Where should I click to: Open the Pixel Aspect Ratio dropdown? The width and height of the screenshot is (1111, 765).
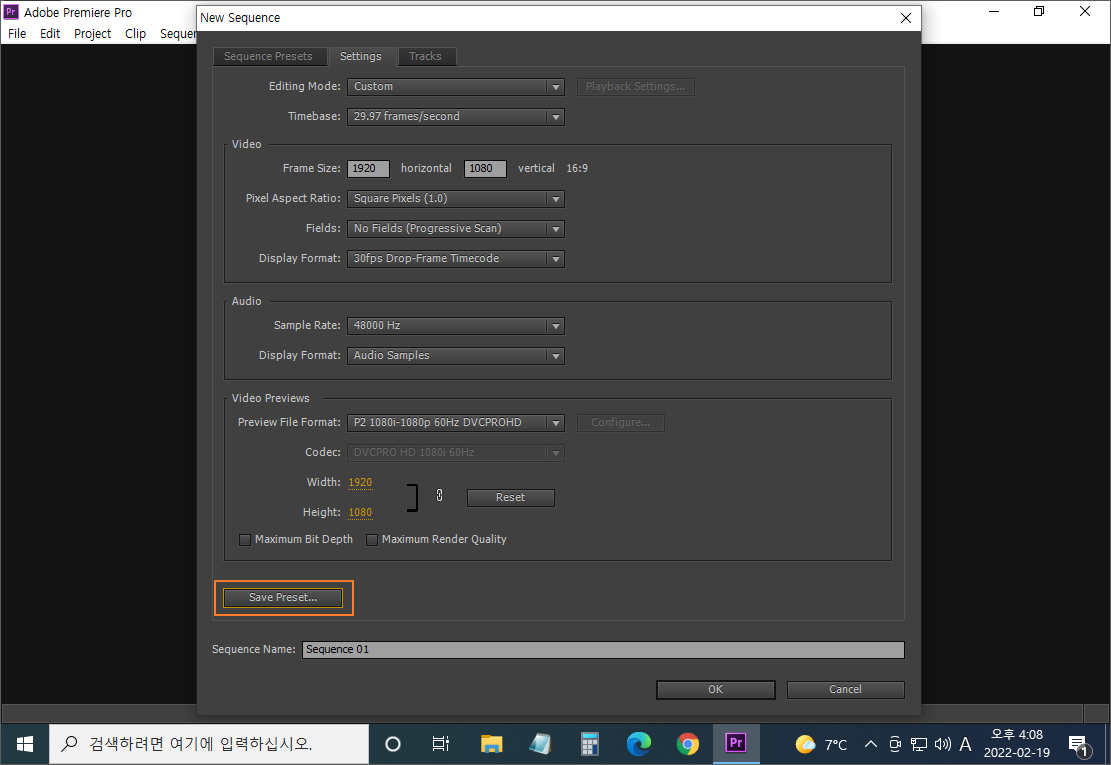(456, 199)
